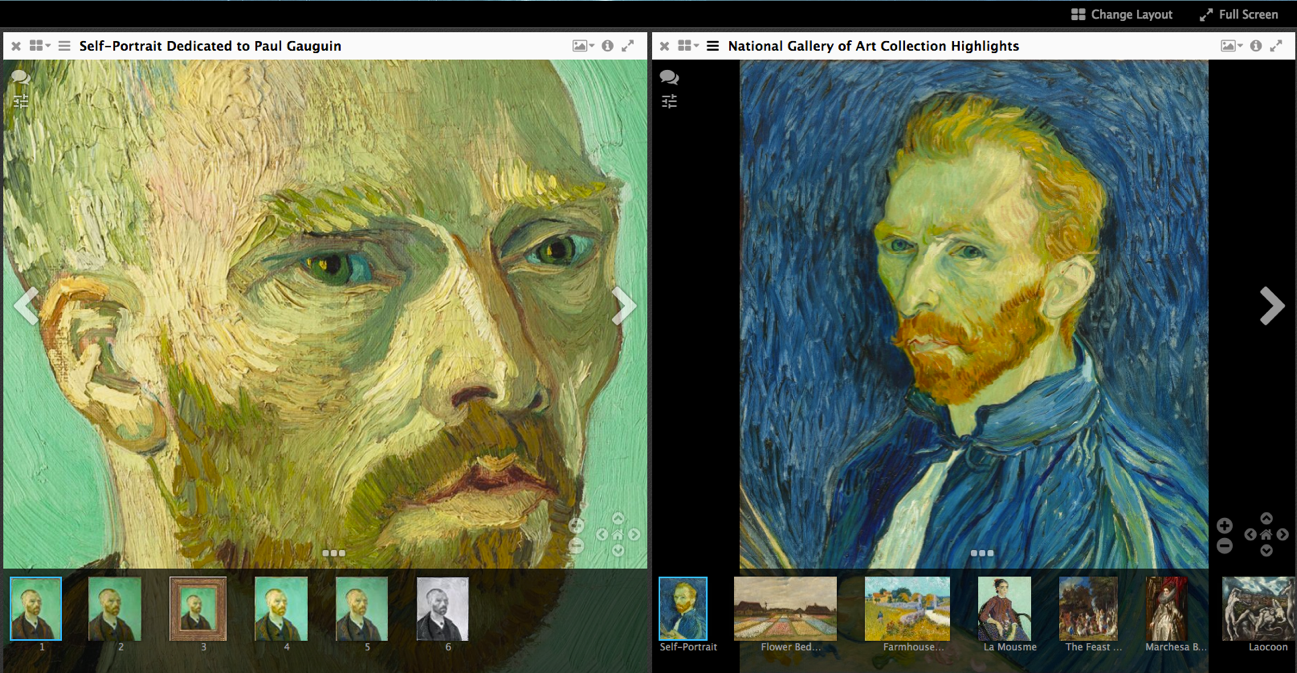Open image view type dropdown in Gauguin window
This screenshot has height=673, width=1297.
pos(583,46)
